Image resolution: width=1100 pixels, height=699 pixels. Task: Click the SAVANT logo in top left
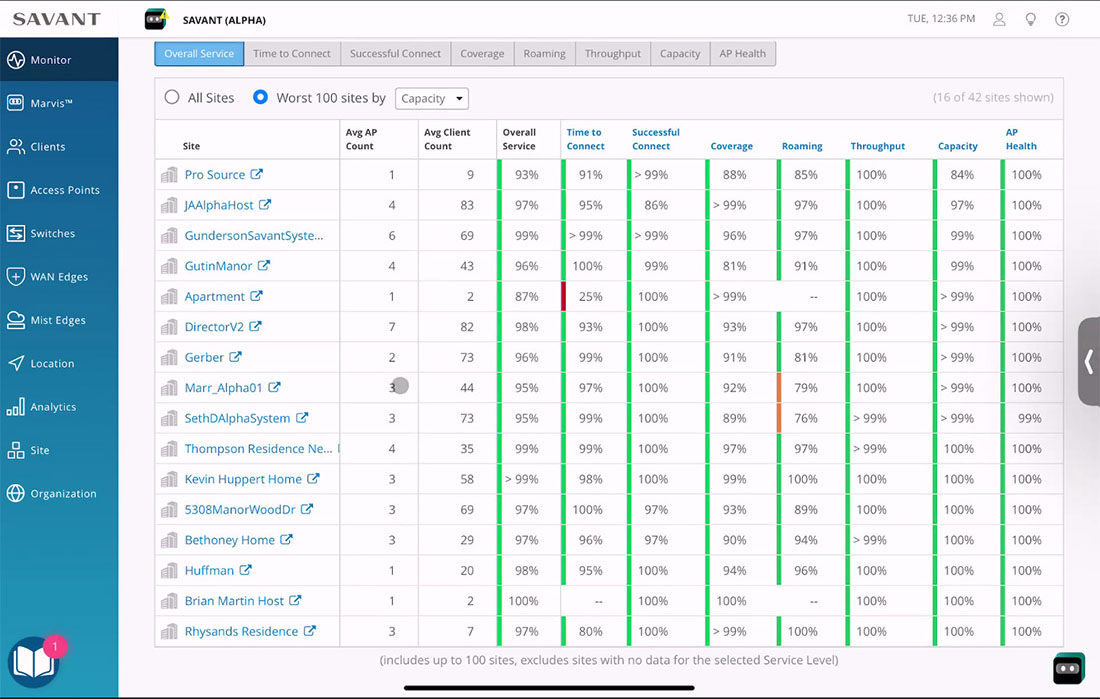coord(57,19)
